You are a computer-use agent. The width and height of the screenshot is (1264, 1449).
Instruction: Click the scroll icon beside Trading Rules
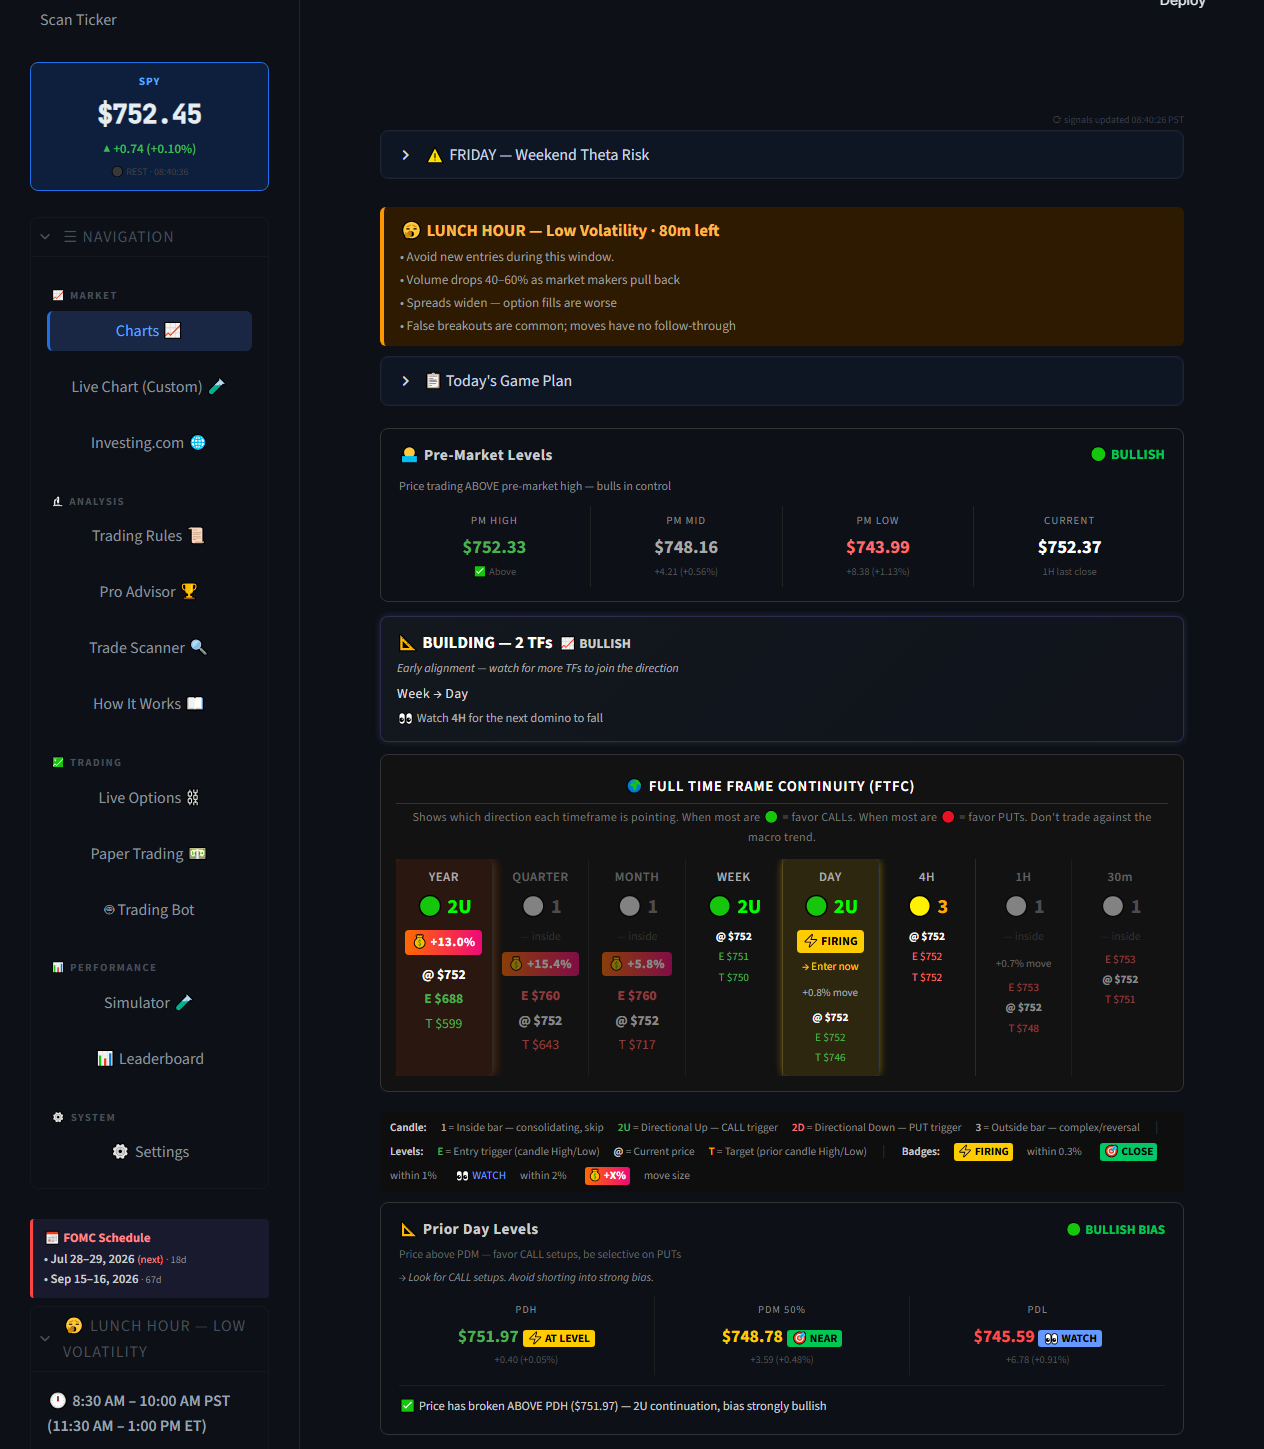[197, 536]
